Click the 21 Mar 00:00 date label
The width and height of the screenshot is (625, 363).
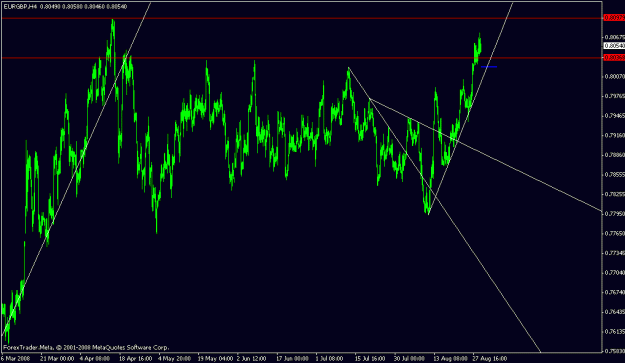(57, 358)
